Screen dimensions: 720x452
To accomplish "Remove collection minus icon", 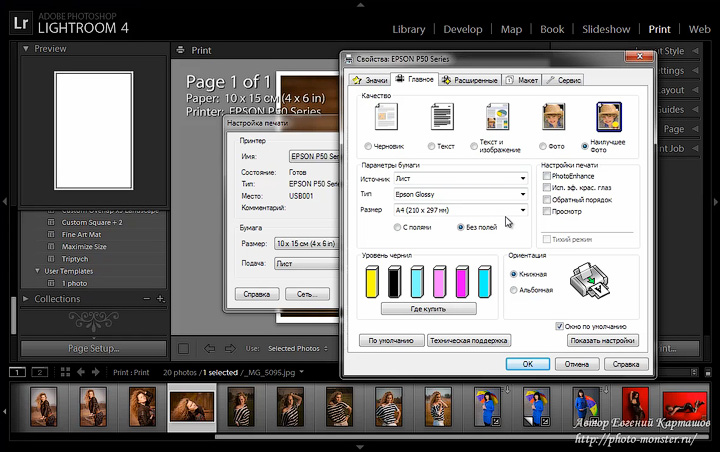I will (146, 299).
